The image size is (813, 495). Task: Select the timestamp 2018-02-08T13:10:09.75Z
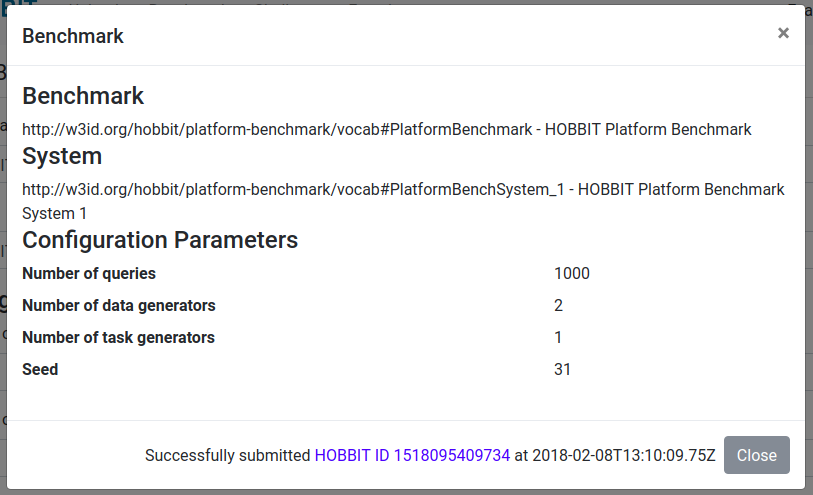(x=624, y=455)
